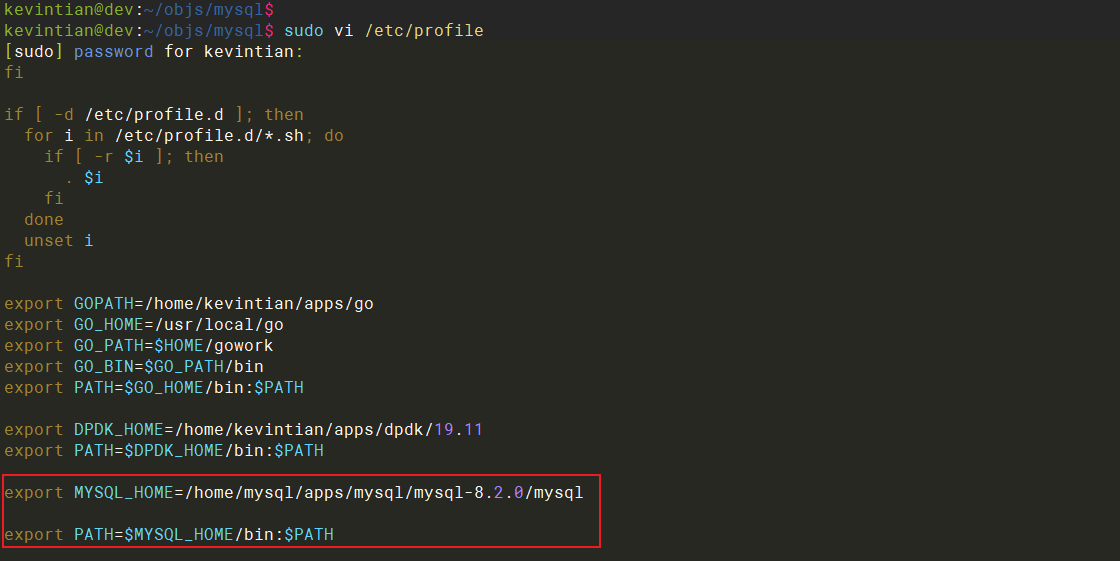This screenshot has width=1120, height=561.
Task: Click the GO_BIN=$GO_PATH/bin line
Action: point(134,367)
